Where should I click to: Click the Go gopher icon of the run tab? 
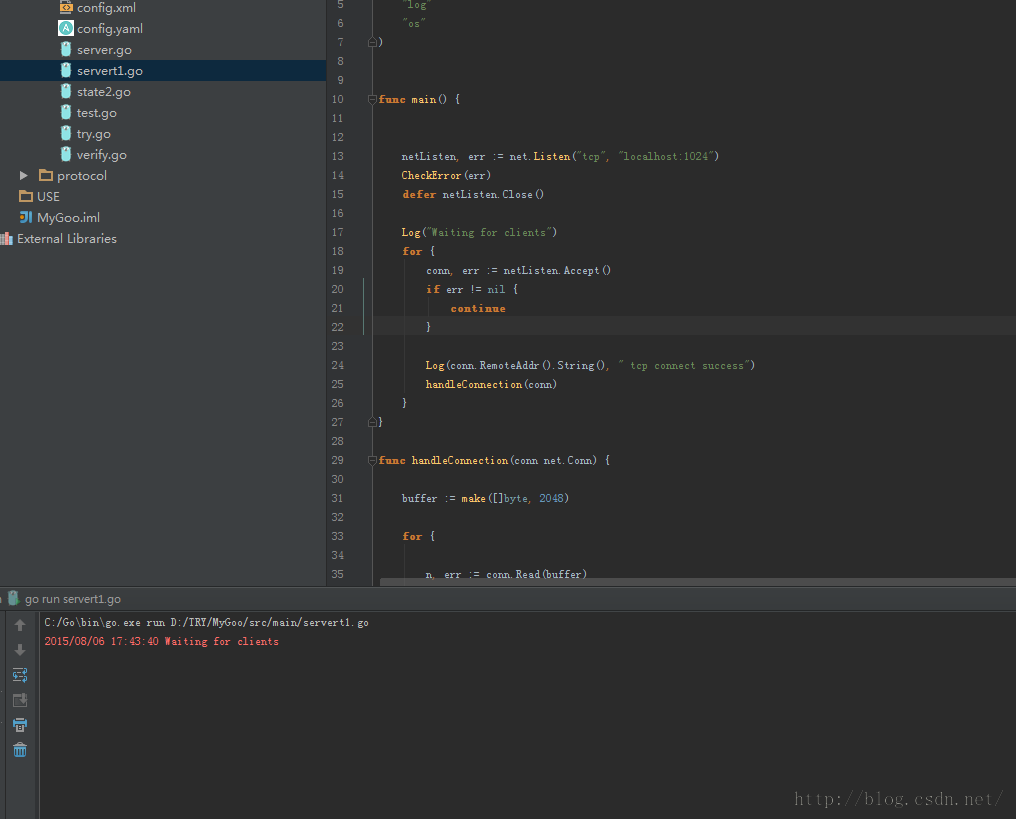14,598
